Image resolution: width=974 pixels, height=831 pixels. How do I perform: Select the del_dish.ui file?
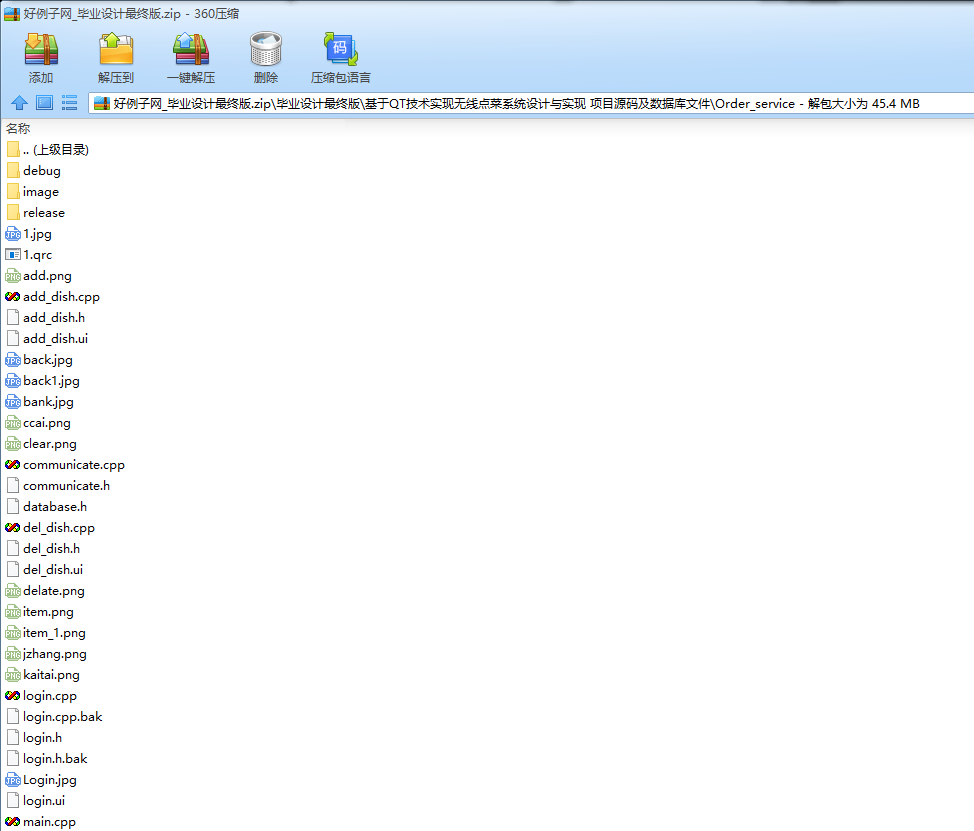(x=44, y=570)
